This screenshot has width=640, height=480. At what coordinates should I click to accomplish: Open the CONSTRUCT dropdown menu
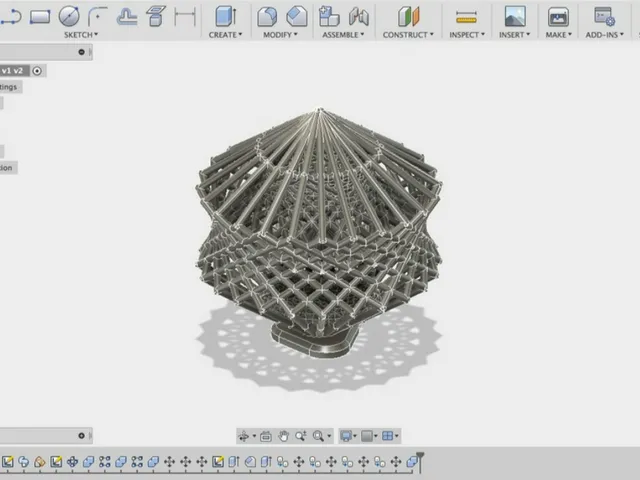pyautogui.click(x=408, y=35)
